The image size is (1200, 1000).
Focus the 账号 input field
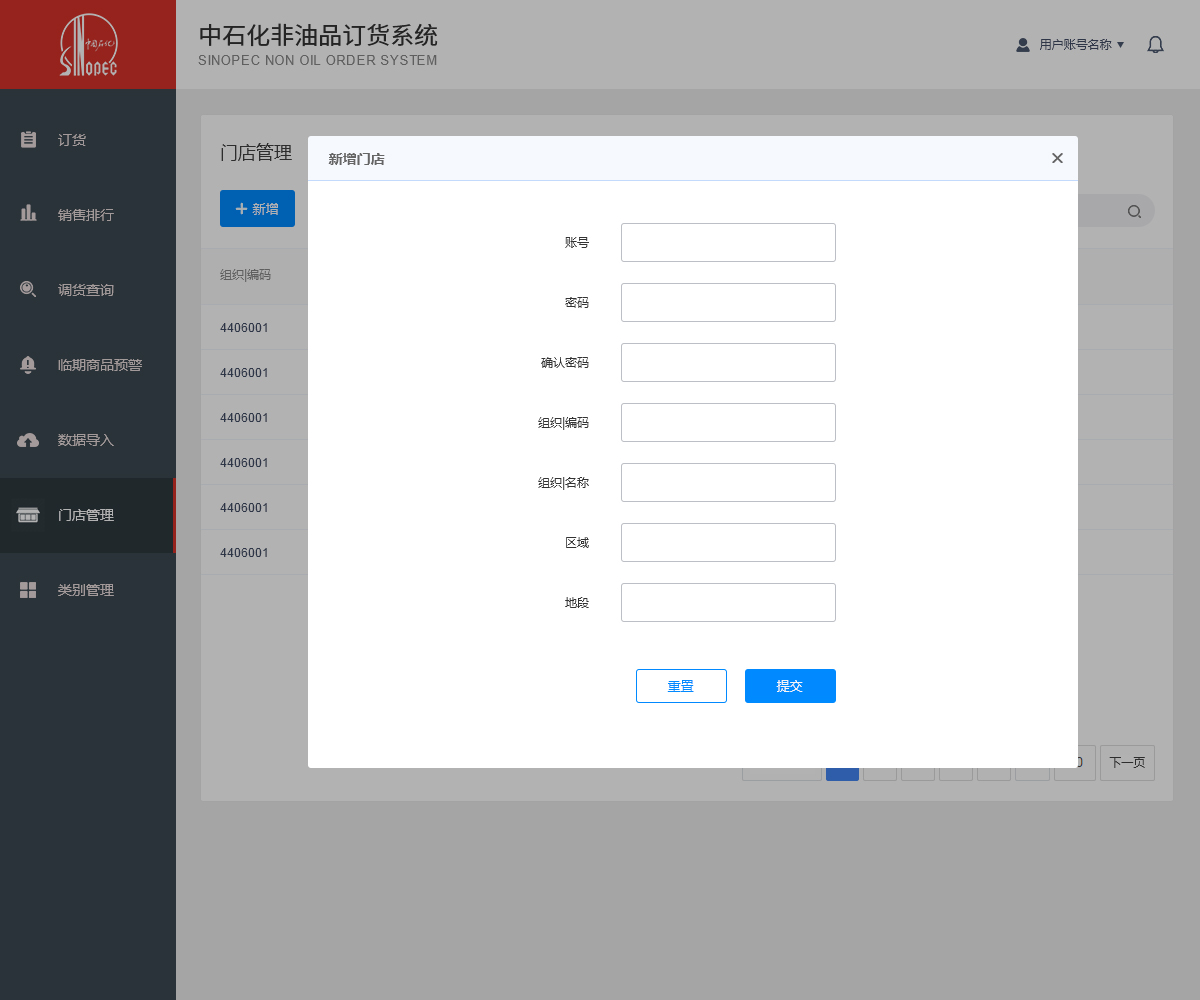728,242
